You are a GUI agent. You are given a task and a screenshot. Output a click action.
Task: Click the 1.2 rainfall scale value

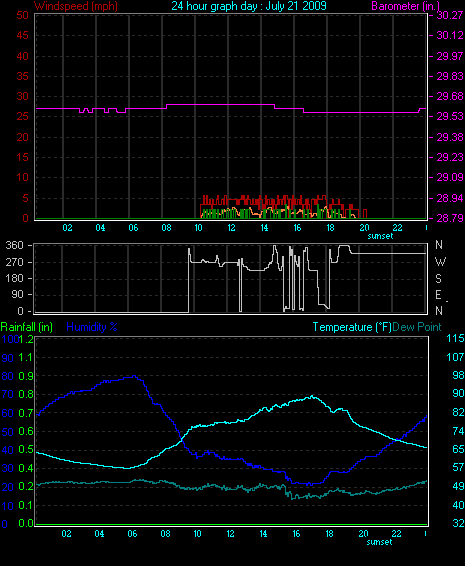coord(26,339)
